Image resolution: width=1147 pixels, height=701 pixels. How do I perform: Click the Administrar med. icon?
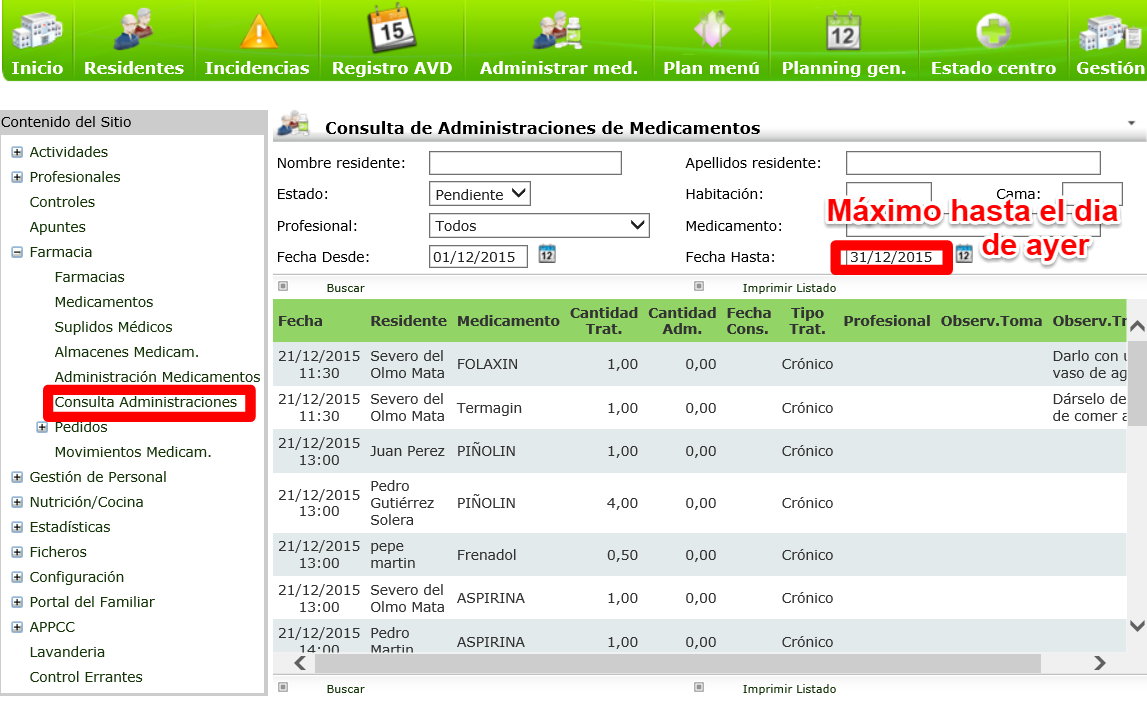coord(558,31)
